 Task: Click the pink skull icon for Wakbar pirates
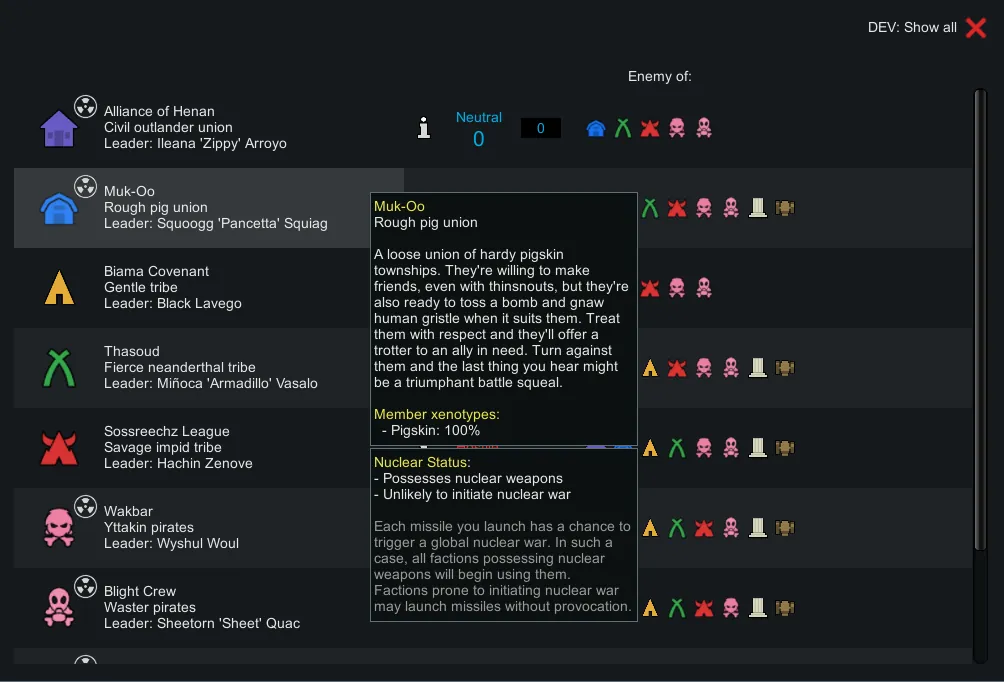(x=58, y=527)
